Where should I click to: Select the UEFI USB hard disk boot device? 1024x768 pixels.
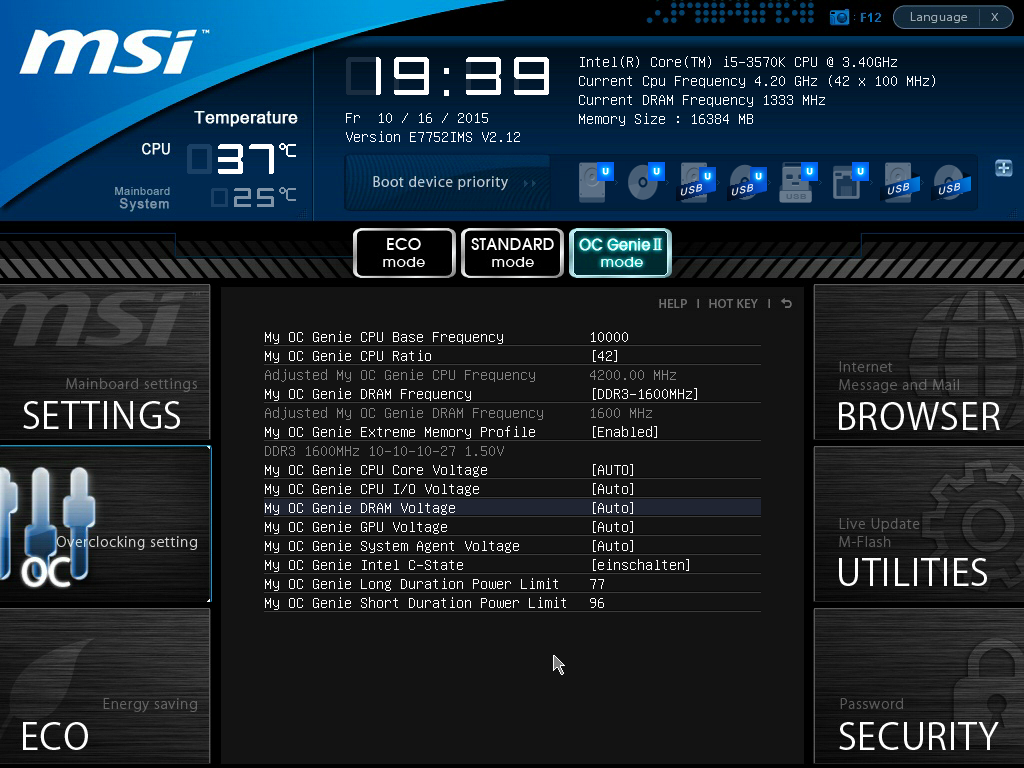(696, 183)
